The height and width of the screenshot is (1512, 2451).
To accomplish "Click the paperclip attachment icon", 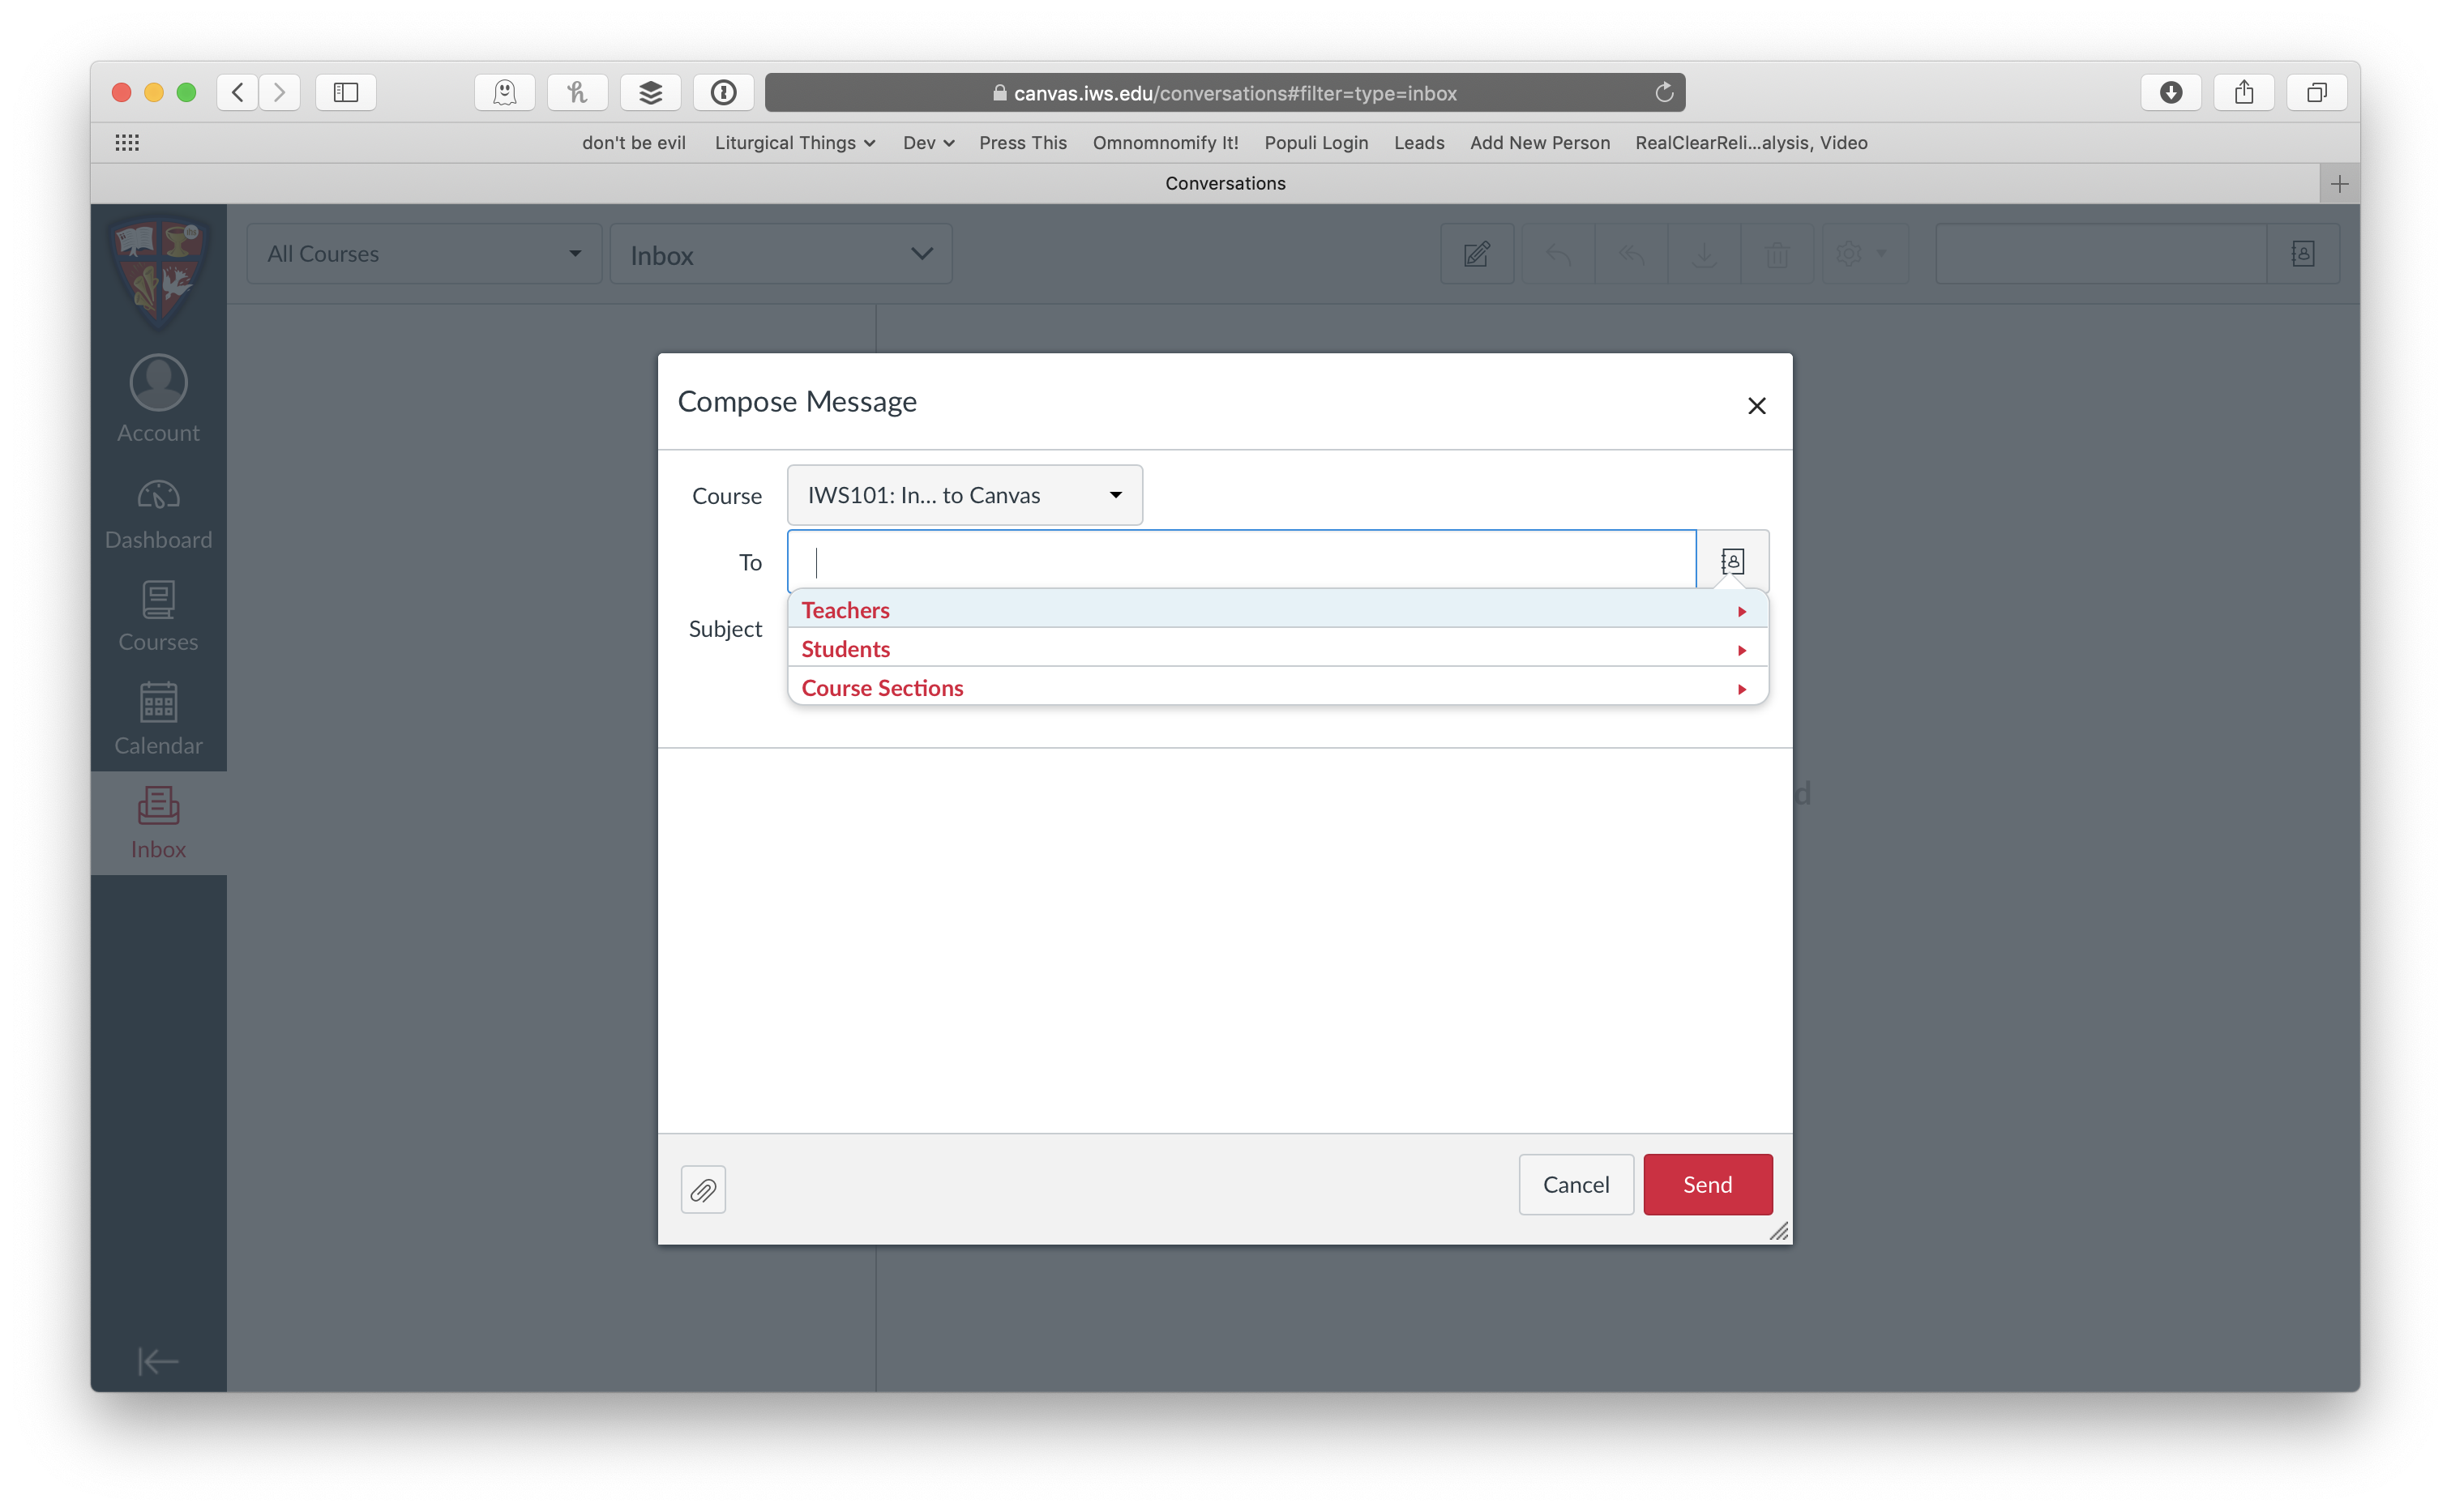I will tap(703, 1189).
